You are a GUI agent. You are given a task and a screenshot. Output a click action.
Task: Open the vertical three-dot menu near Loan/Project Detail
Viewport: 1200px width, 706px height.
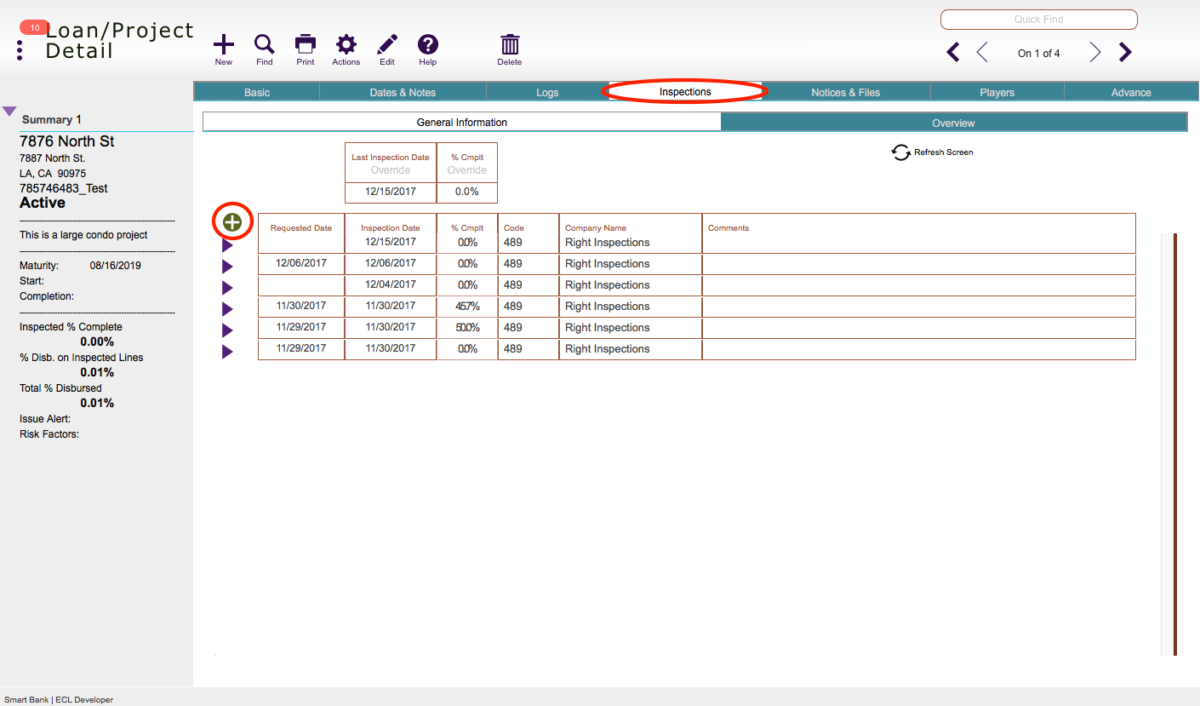[18, 49]
